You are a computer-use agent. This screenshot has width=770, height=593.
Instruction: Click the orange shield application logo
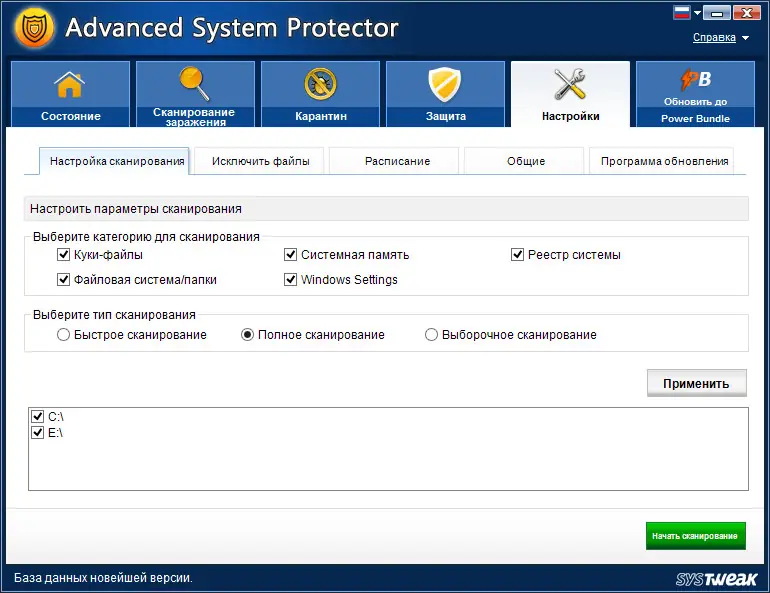33,28
